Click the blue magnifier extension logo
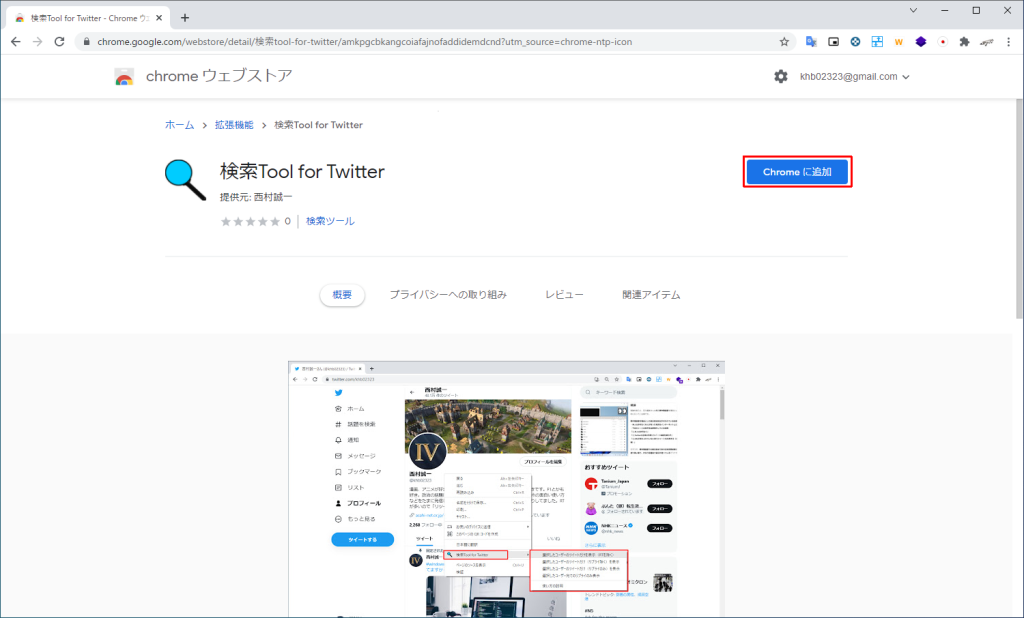 click(185, 180)
